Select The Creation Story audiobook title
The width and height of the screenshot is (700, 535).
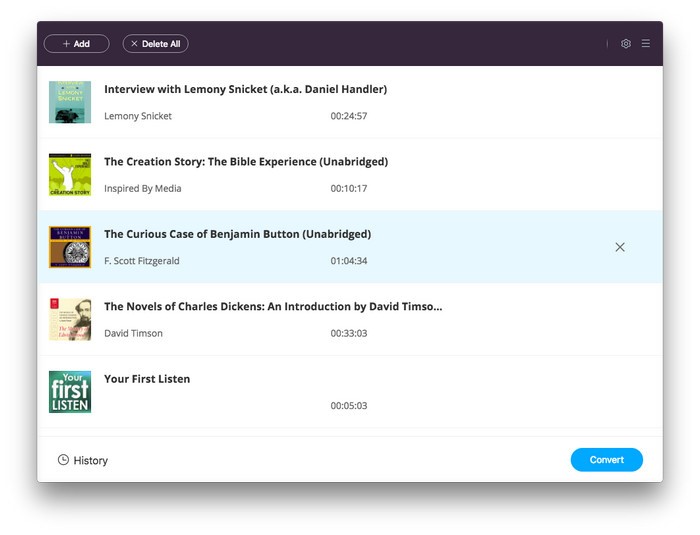(x=246, y=162)
